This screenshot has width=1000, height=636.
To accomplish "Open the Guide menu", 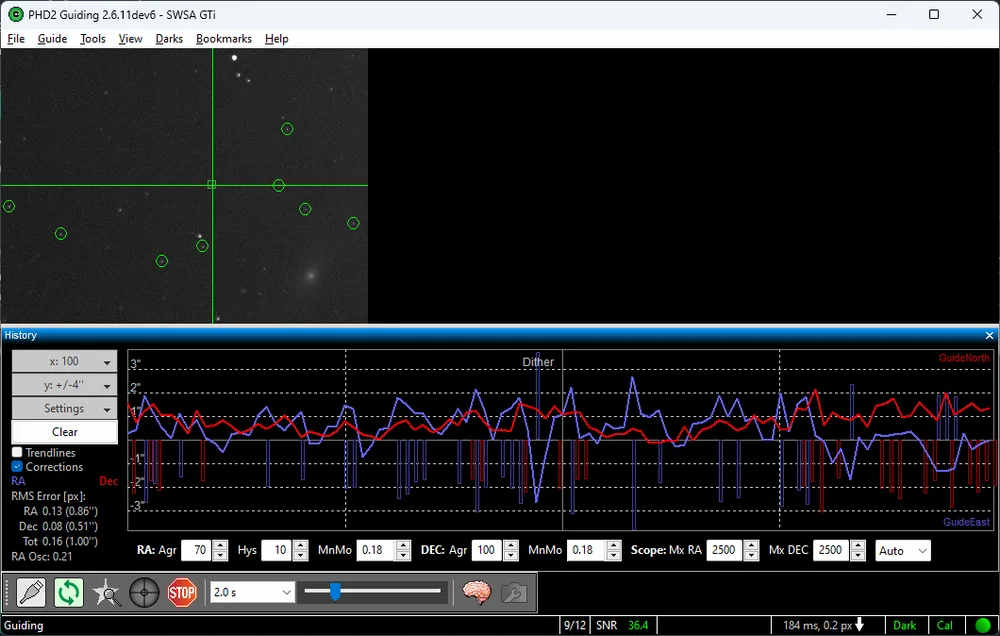I will (x=52, y=39).
